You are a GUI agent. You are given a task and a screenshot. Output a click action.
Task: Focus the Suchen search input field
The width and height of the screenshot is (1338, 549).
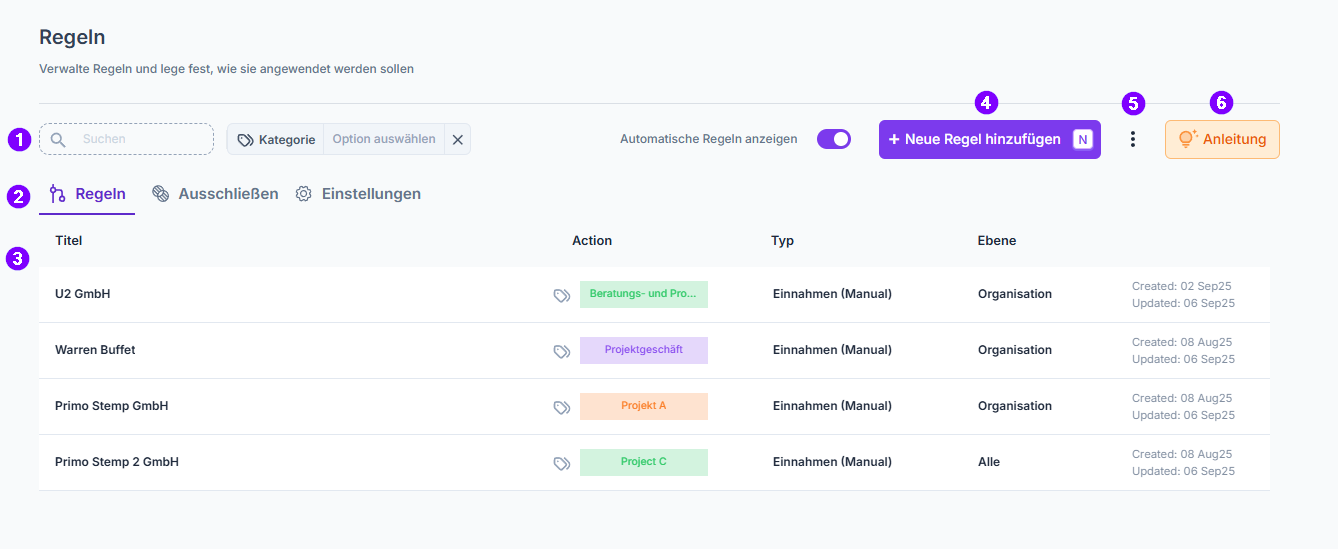(x=126, y=139)
